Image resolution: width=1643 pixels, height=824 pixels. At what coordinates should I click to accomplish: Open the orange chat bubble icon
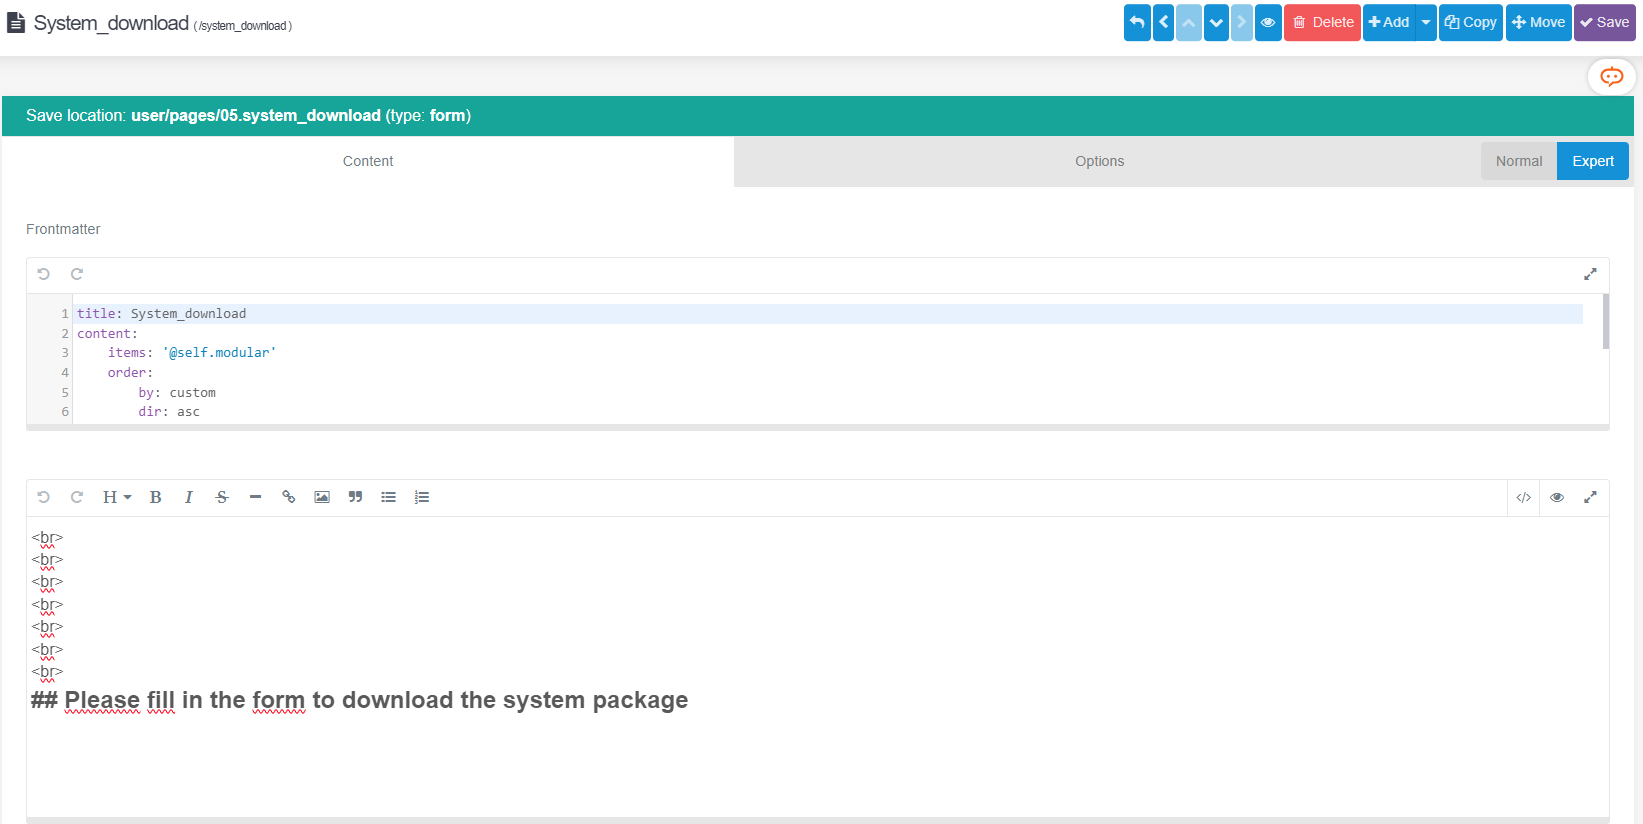coord(1612,77)
